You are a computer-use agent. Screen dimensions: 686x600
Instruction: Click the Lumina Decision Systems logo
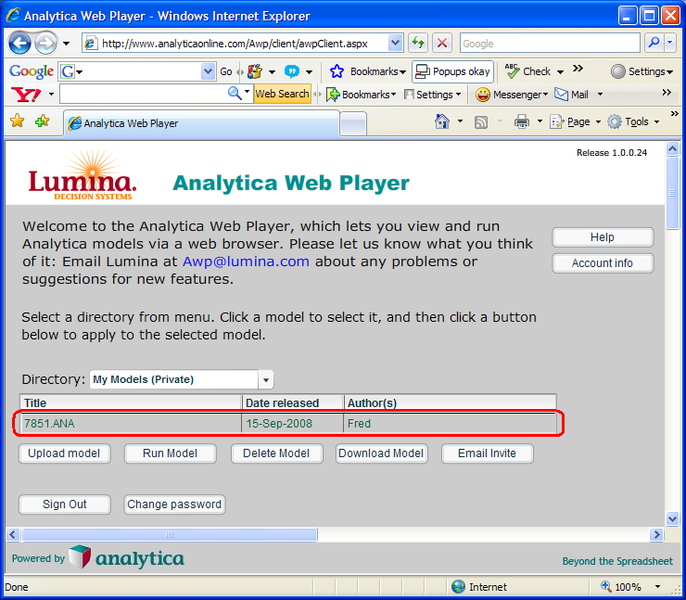tap(82, 176)
